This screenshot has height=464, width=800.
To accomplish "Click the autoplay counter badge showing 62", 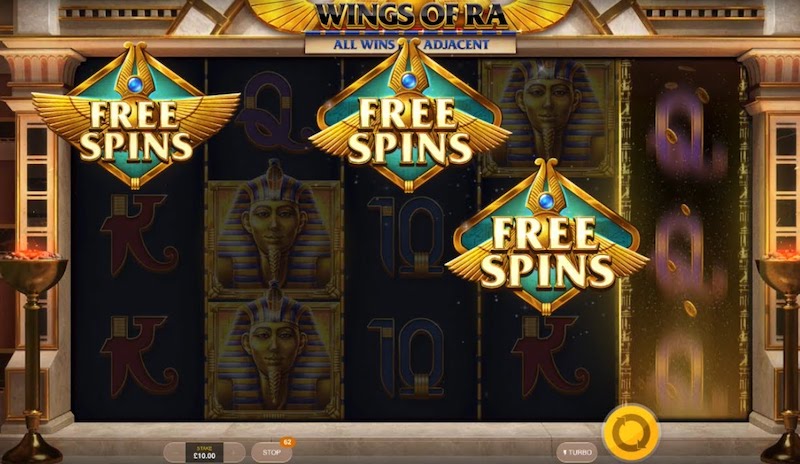I will 287,442.
